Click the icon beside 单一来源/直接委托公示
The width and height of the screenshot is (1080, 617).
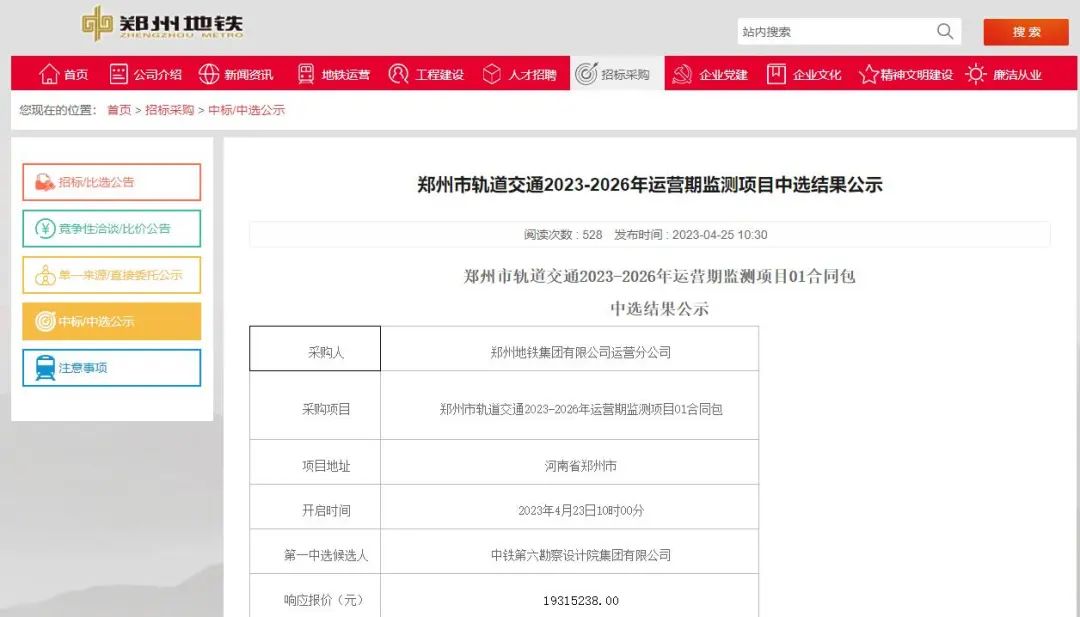[x=45, y=275]
